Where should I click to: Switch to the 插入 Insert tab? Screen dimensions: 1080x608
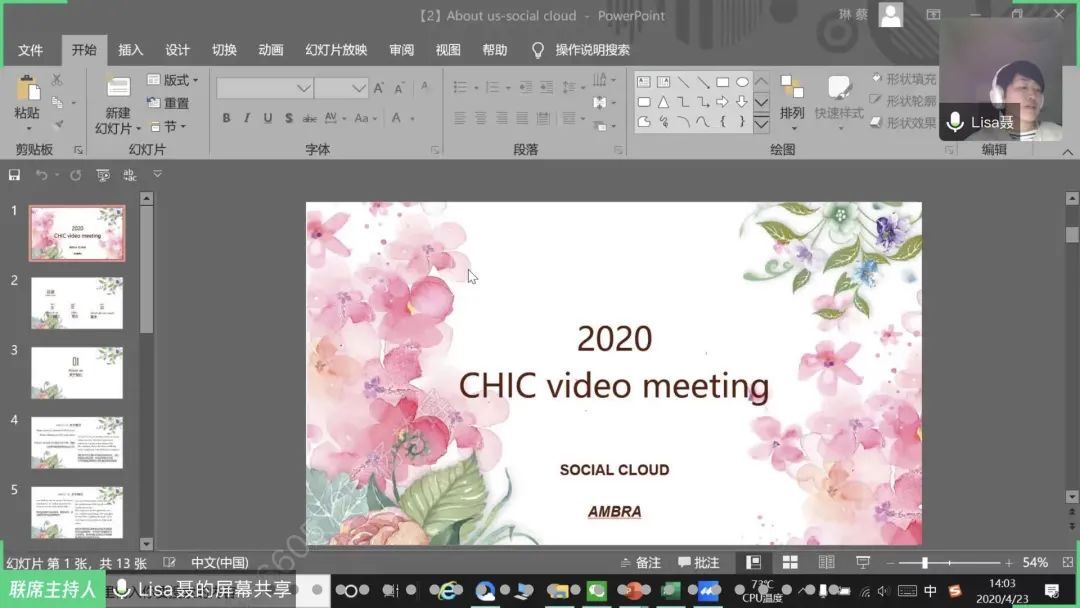[x=130, y=50]
